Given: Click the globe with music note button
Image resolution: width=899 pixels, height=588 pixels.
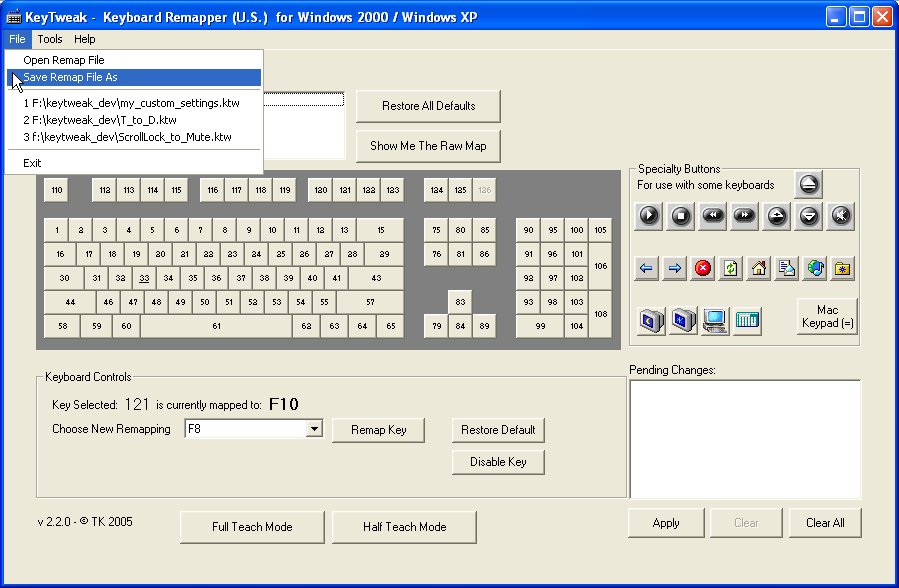Looking at the screenshot, I should pos(815,268).
